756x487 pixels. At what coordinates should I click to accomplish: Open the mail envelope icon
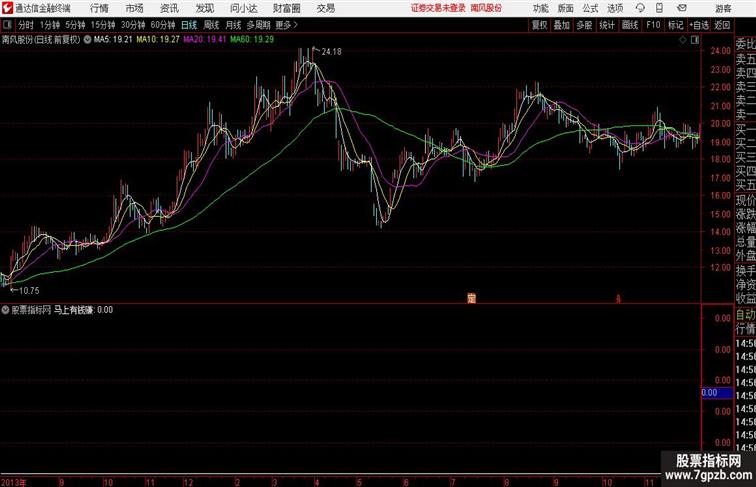682,8
